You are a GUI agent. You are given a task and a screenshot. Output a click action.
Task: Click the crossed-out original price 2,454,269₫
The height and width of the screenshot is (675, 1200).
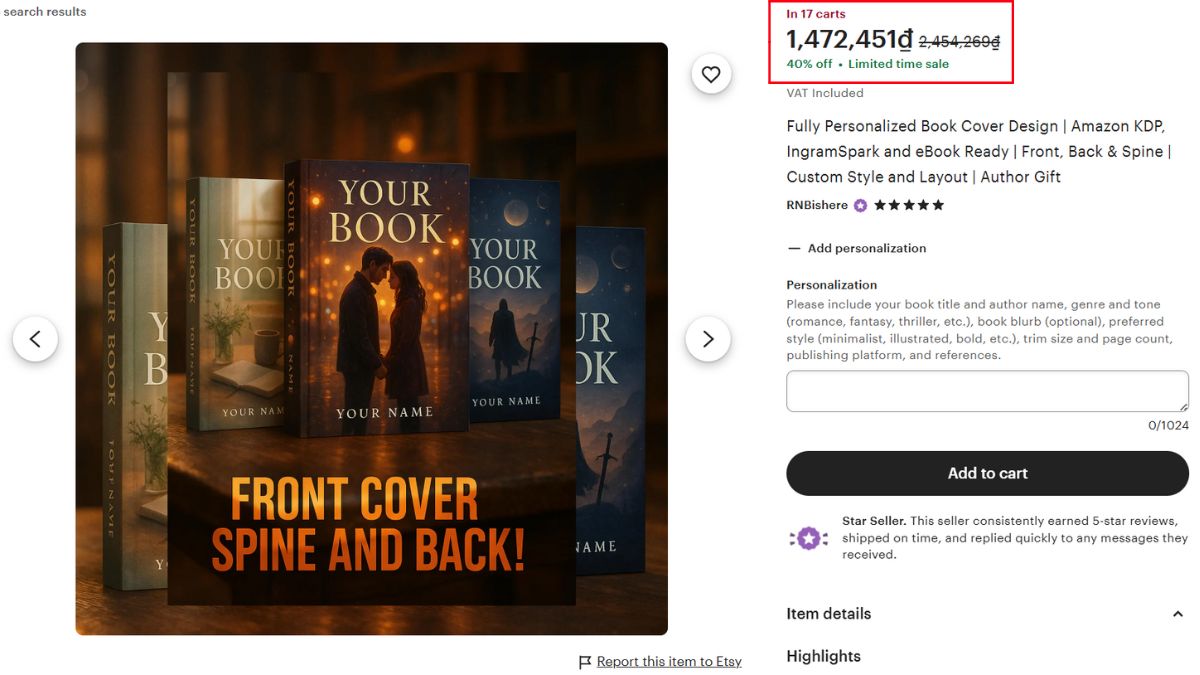[x=959, y=42]
